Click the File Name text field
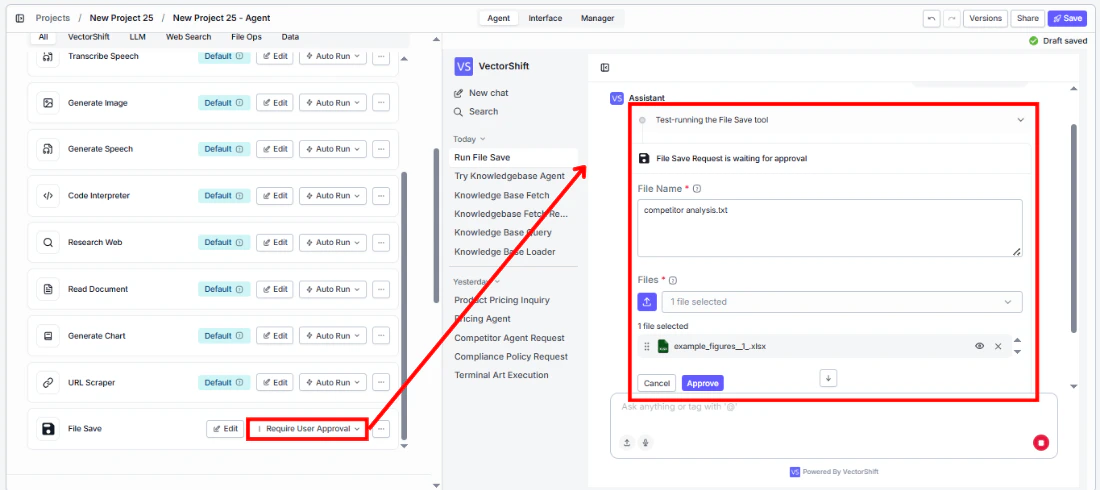The width and height of the screenshot is (1100, 490). (830, 228)
